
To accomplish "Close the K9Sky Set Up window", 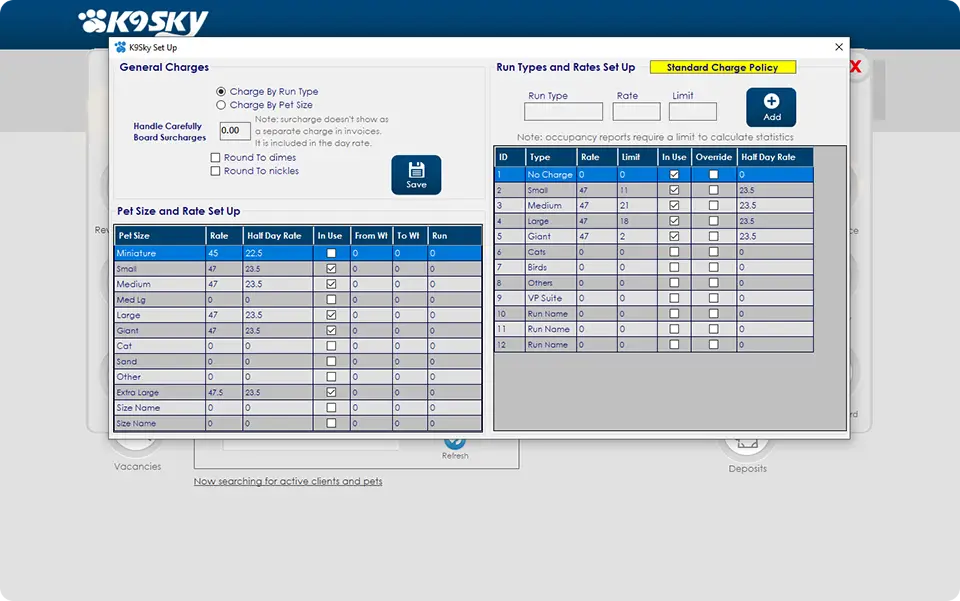I will pyautogui.click(x=839, y=47).
